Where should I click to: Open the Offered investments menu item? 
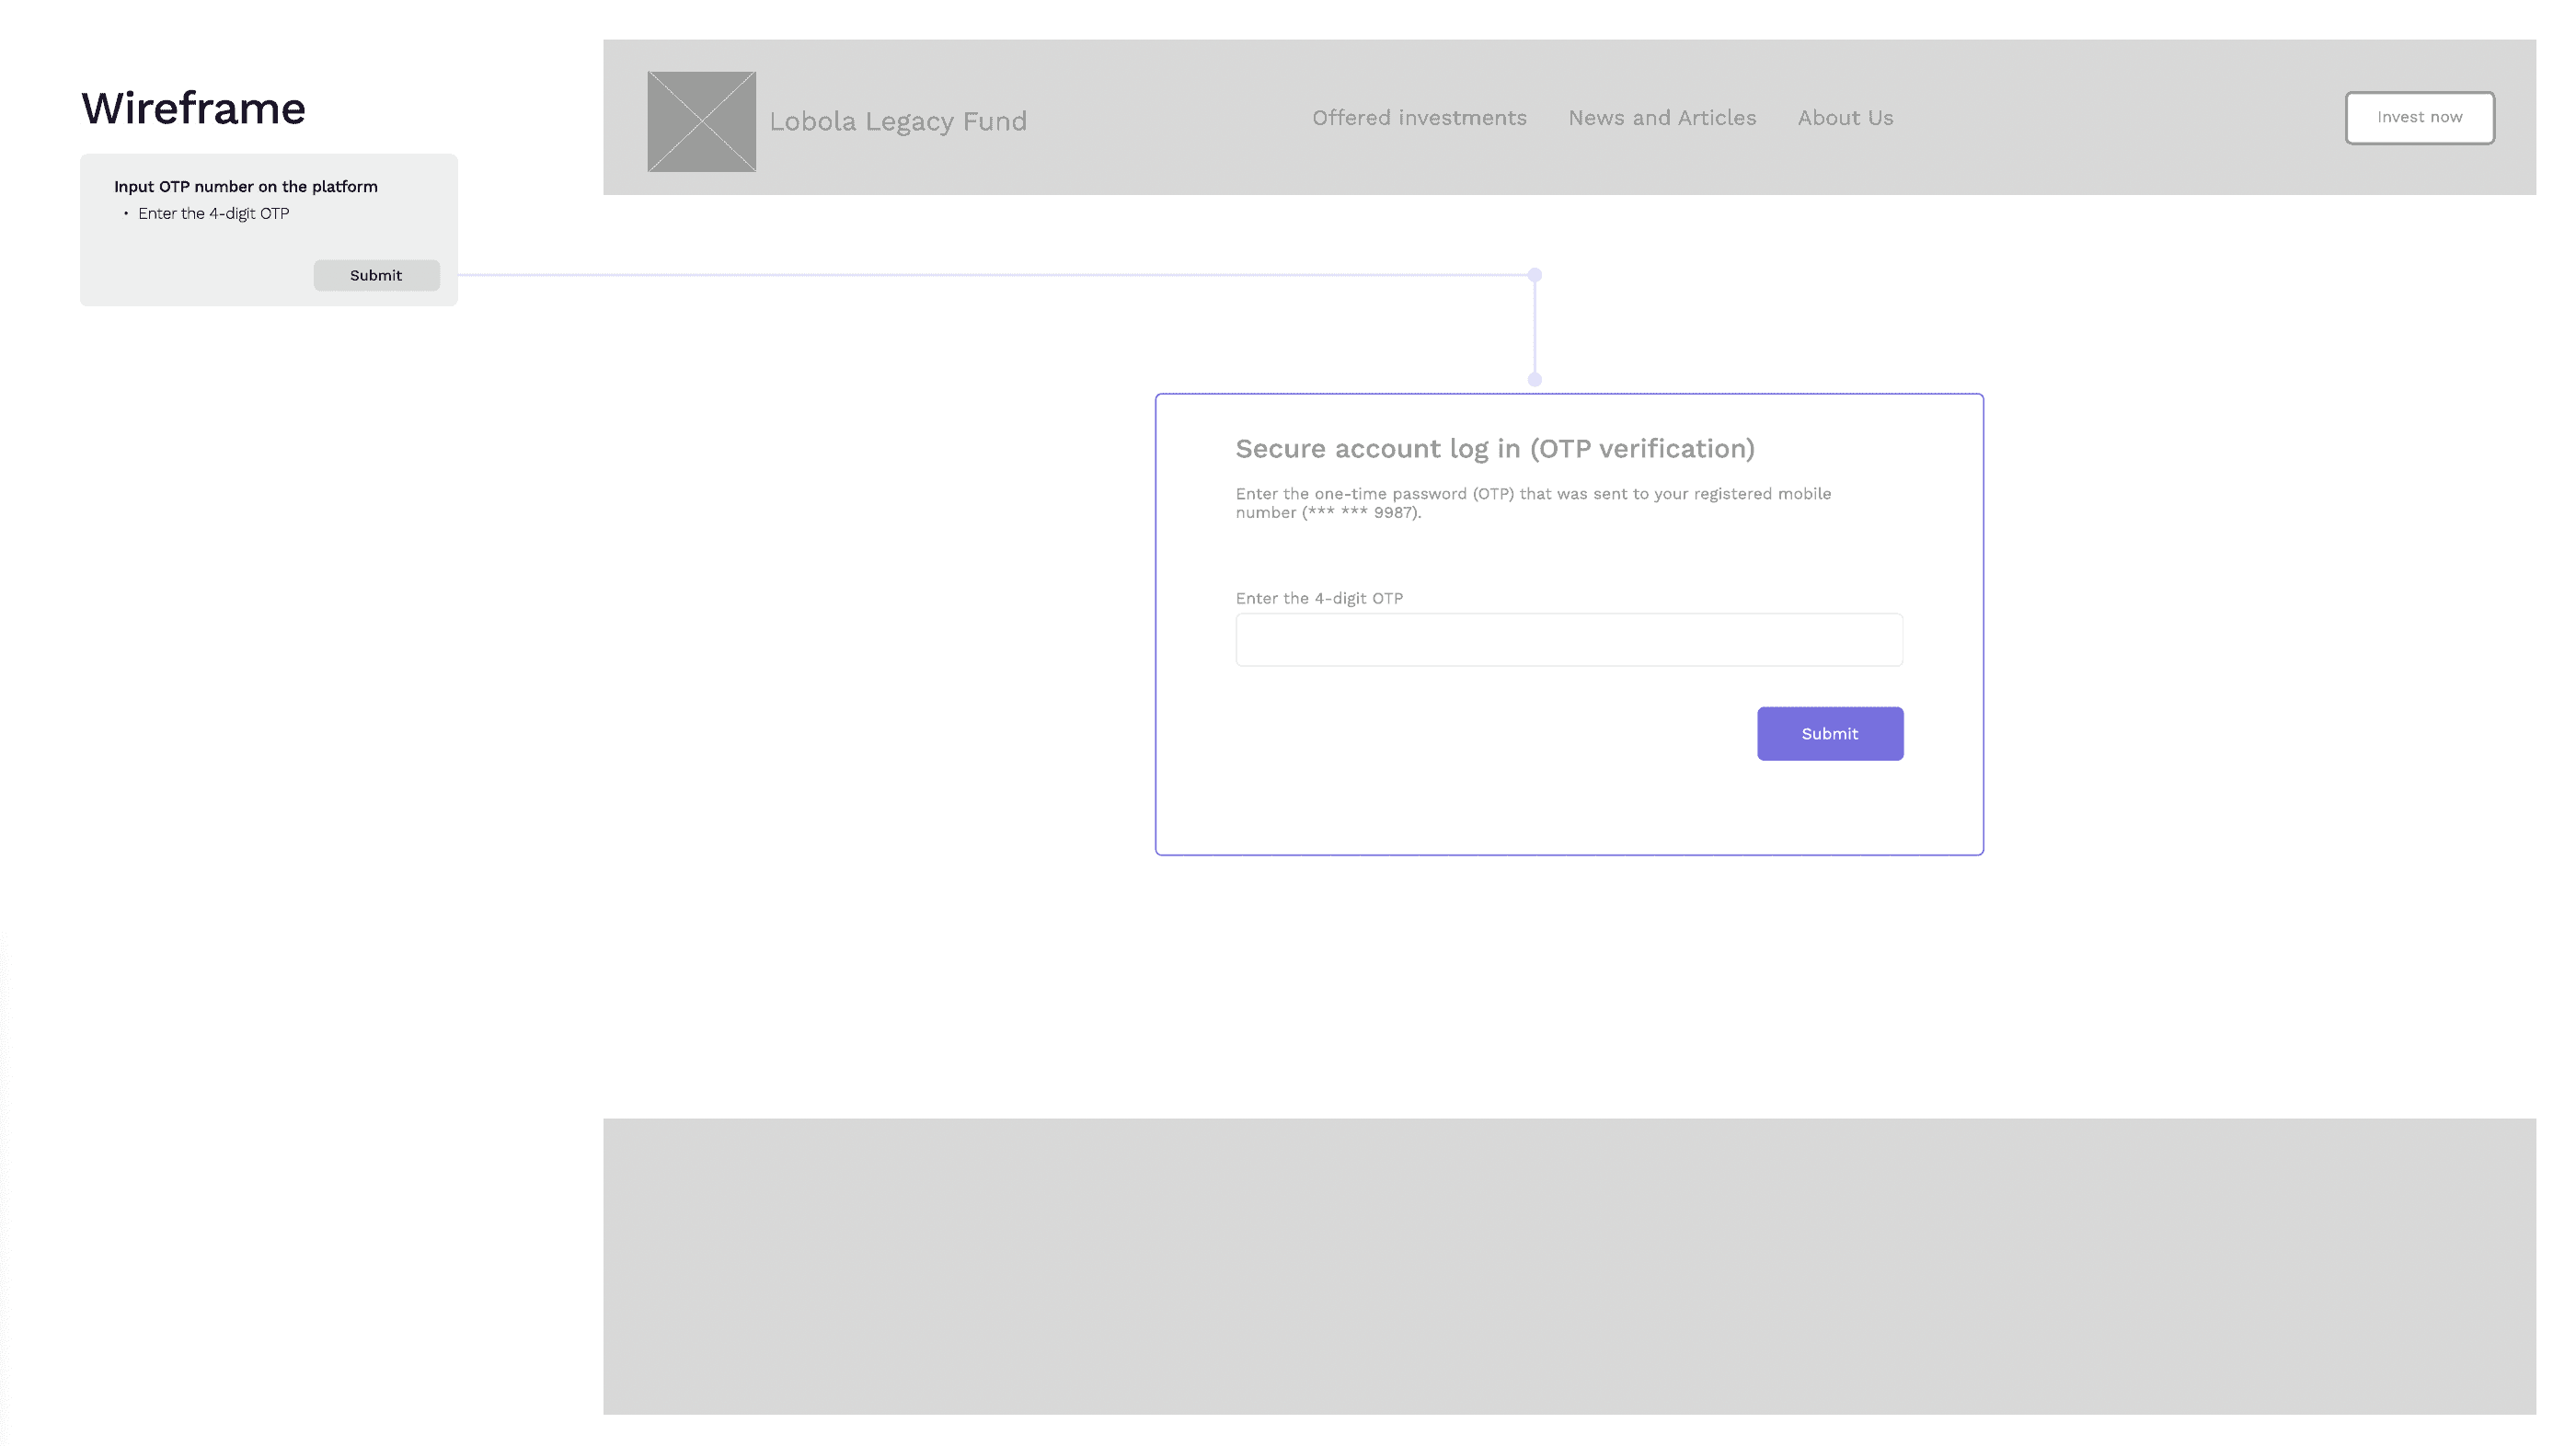pyautogui.click(x=1418, y=118)
